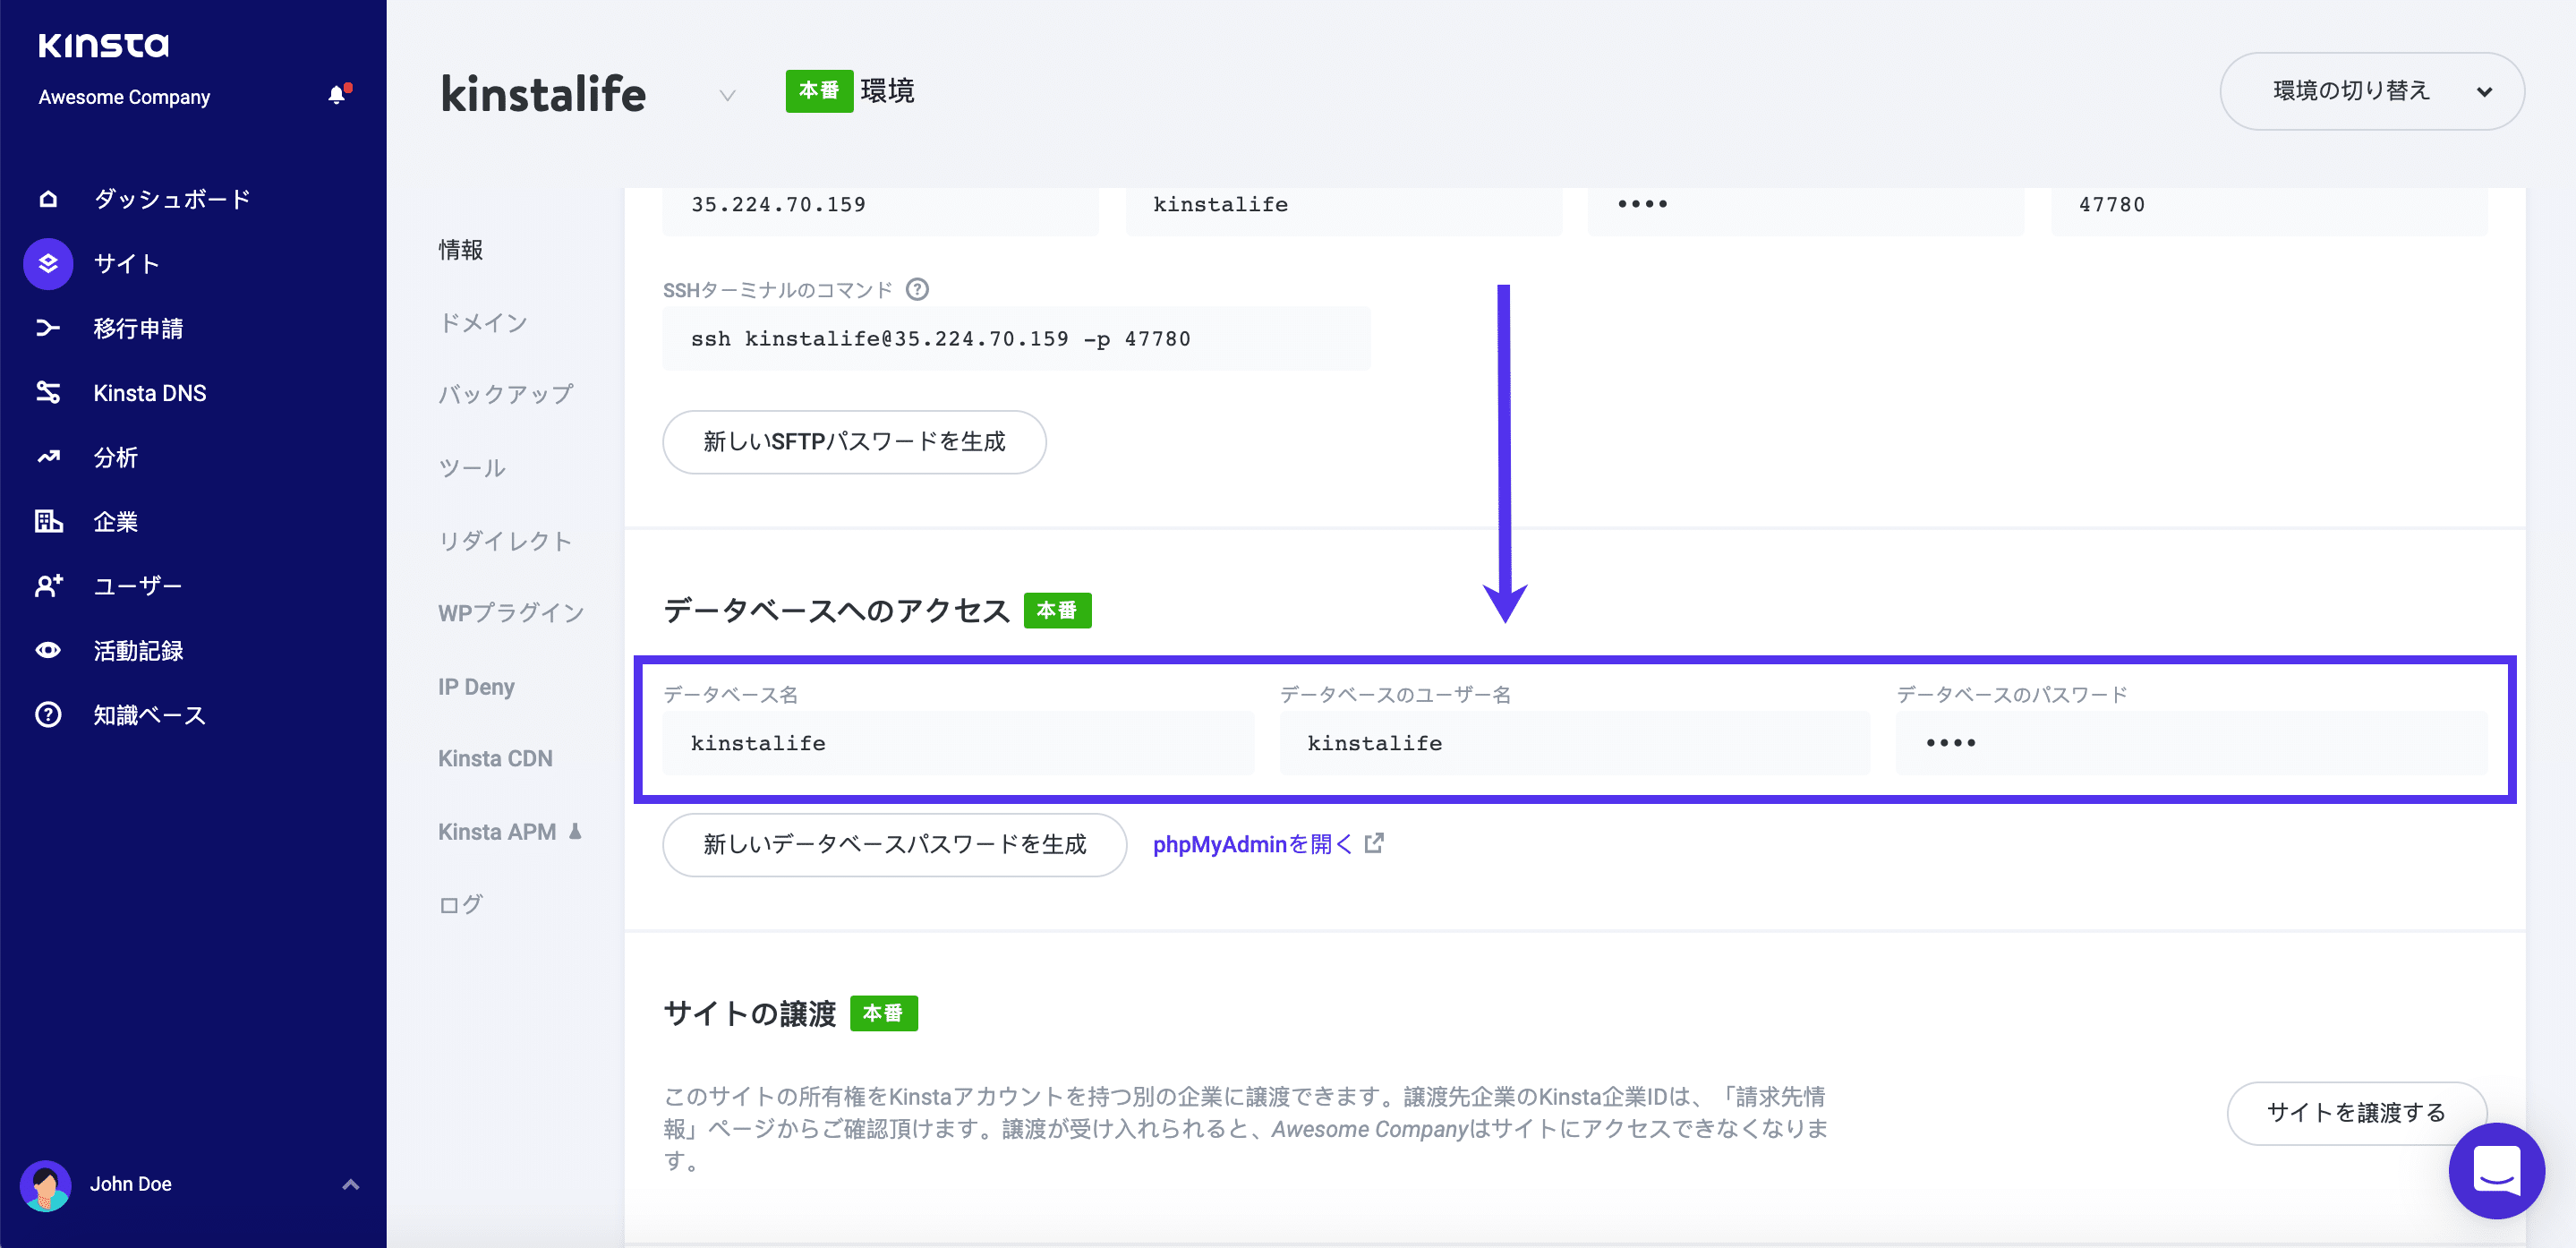Click the データベース名 kinstalife field
The height and width of the screenshot is (1248, 2576).
point(958,743)
